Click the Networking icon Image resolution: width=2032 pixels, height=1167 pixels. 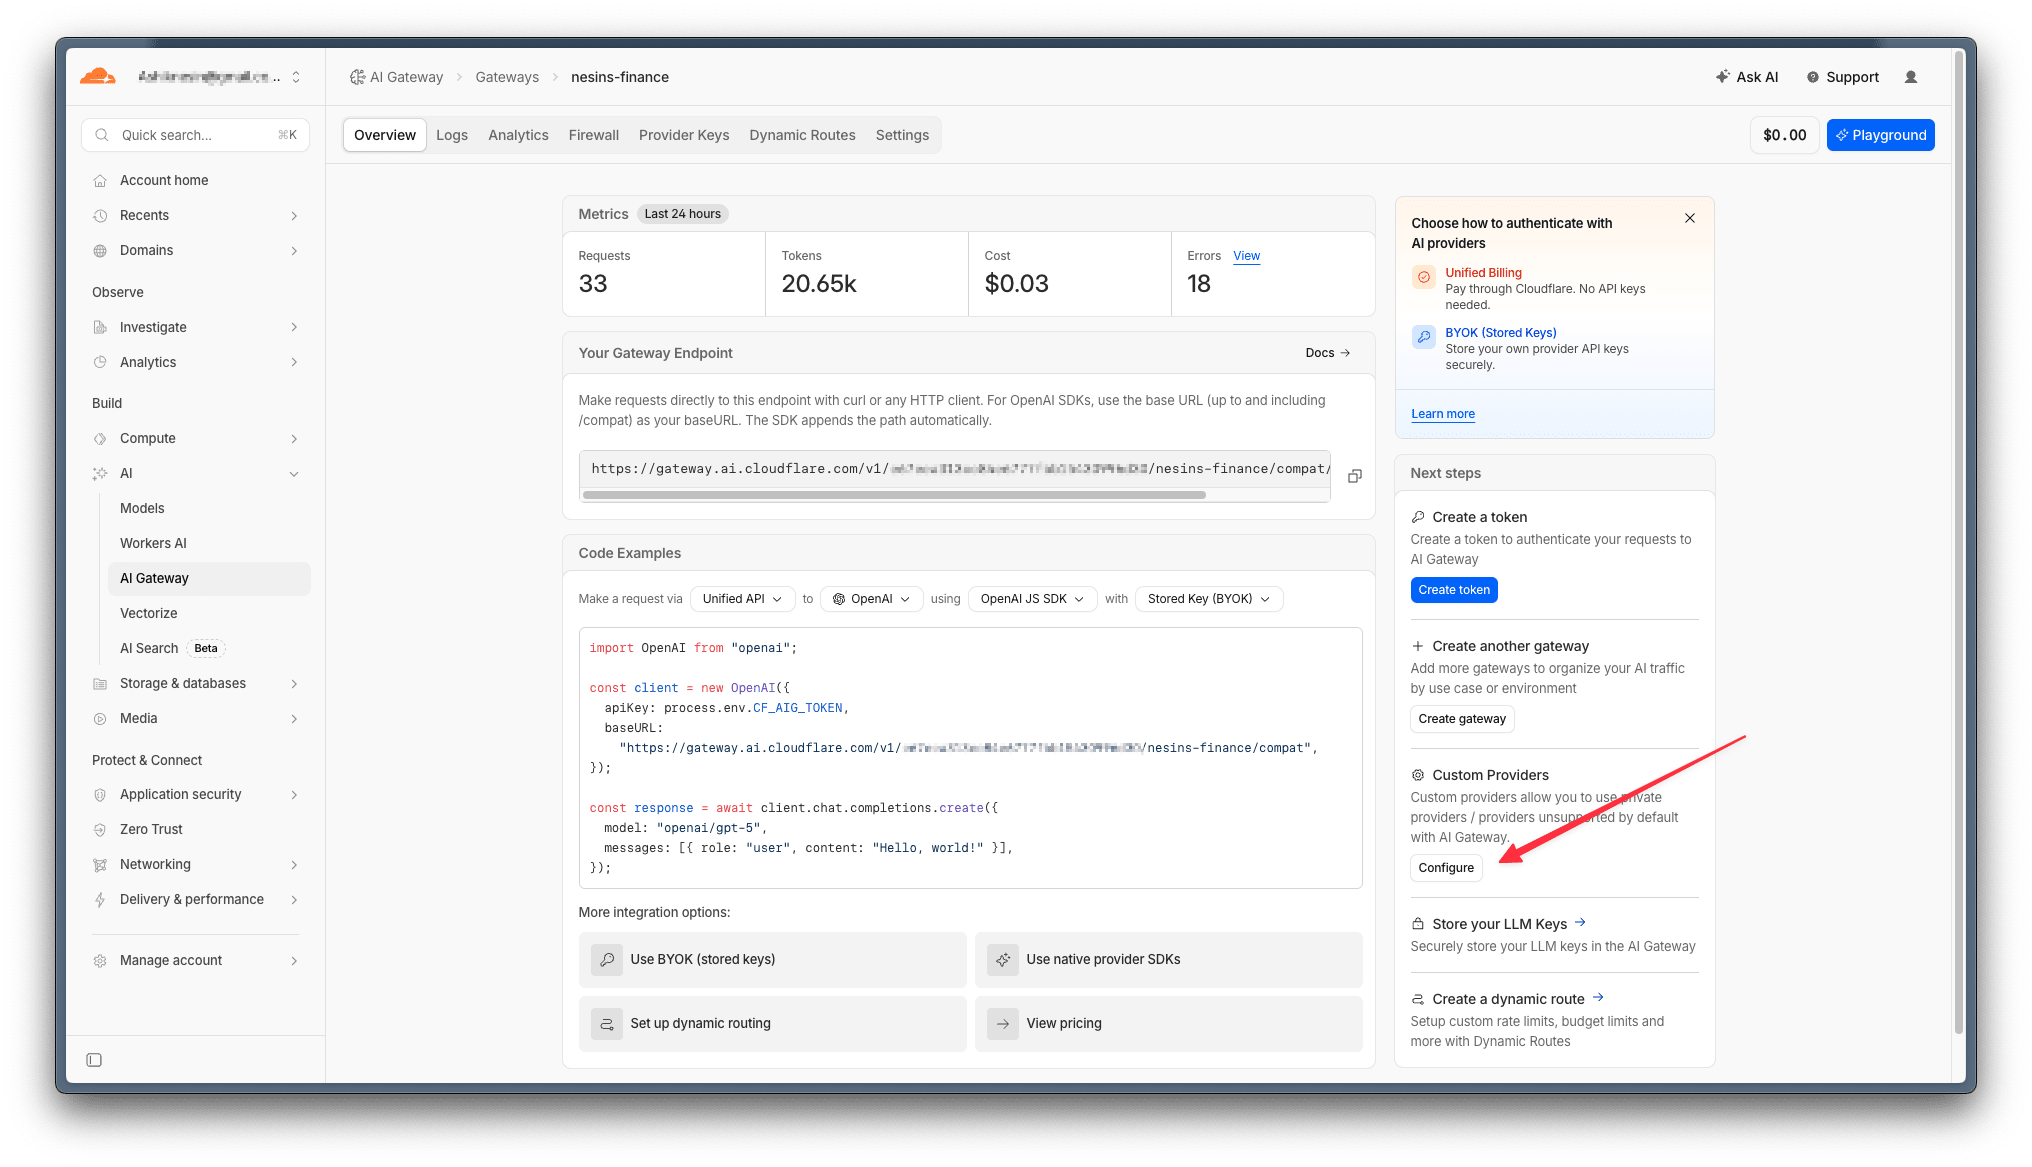tap(100, 865)
